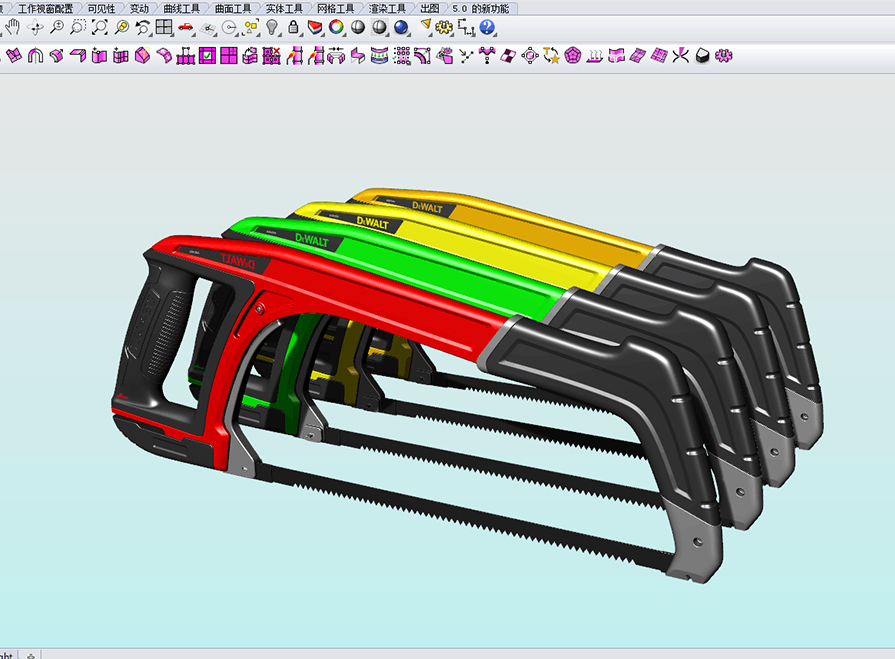Click the Zoom Selected icon

click(122, 27)
